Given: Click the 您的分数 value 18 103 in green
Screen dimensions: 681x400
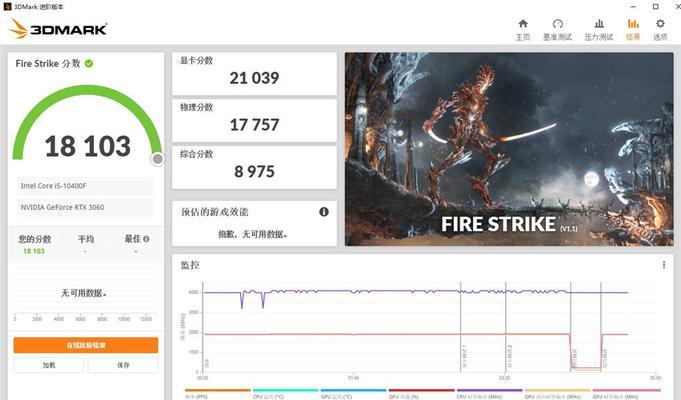Looking at the screenshot, I should [x=34, y=251].
